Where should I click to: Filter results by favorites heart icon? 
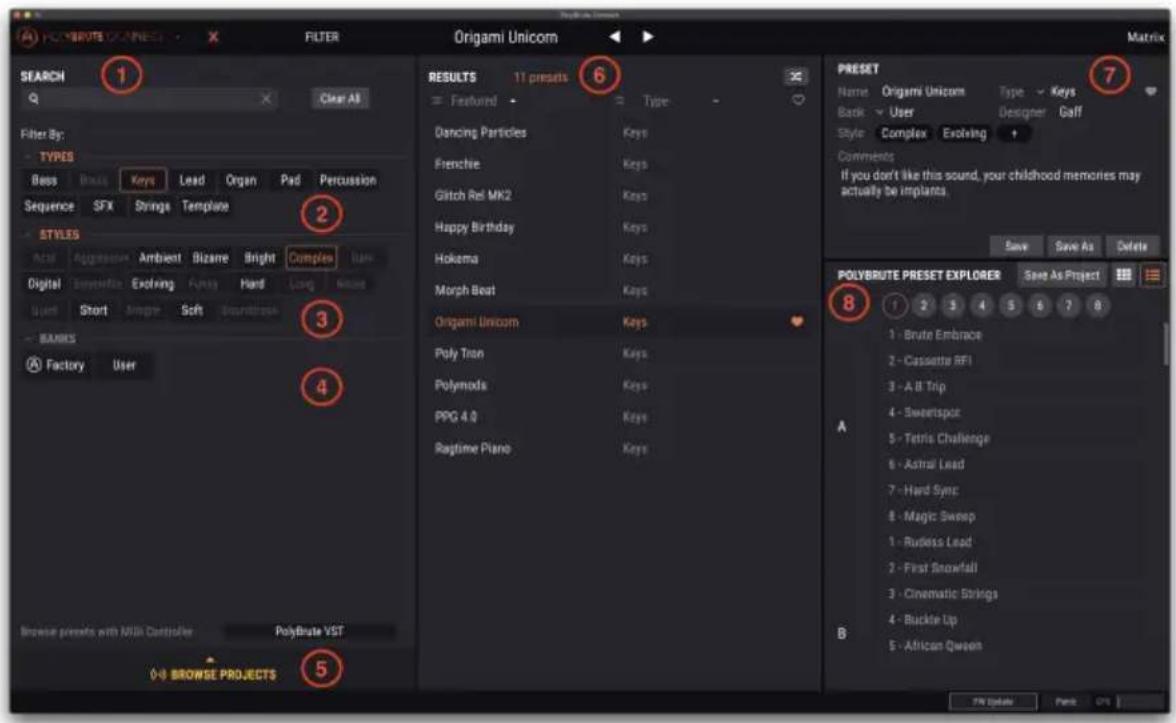pyautogui.click(x=798, y=100)
